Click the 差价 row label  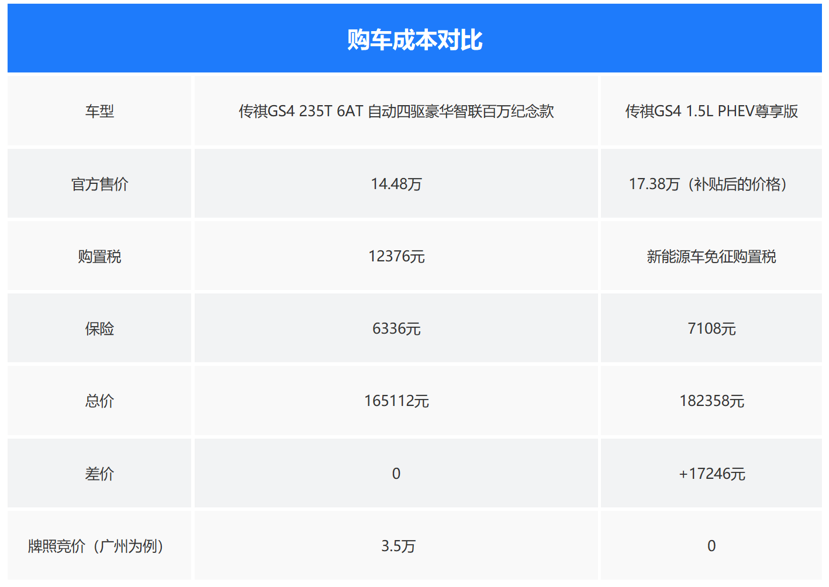click(x=100, y=474)
